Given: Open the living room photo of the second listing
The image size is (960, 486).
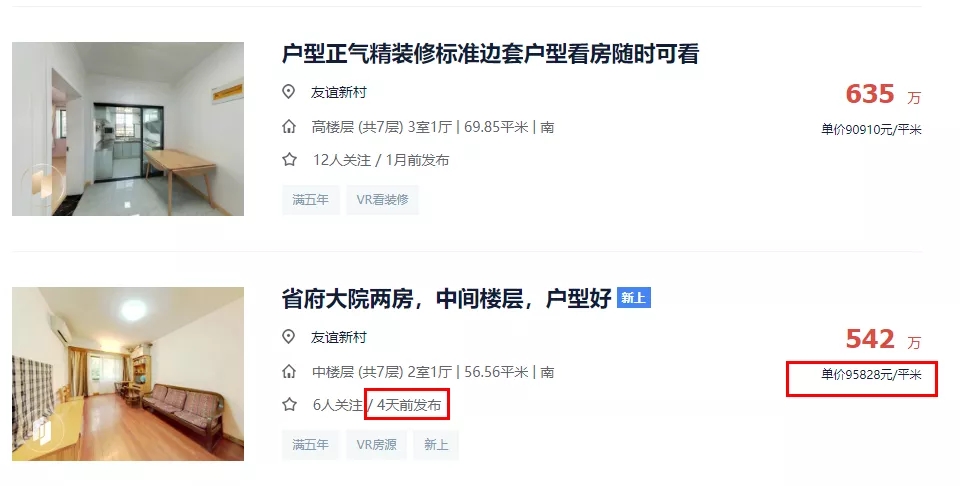Looking at the screenshot, I should [x=128, y=374].
